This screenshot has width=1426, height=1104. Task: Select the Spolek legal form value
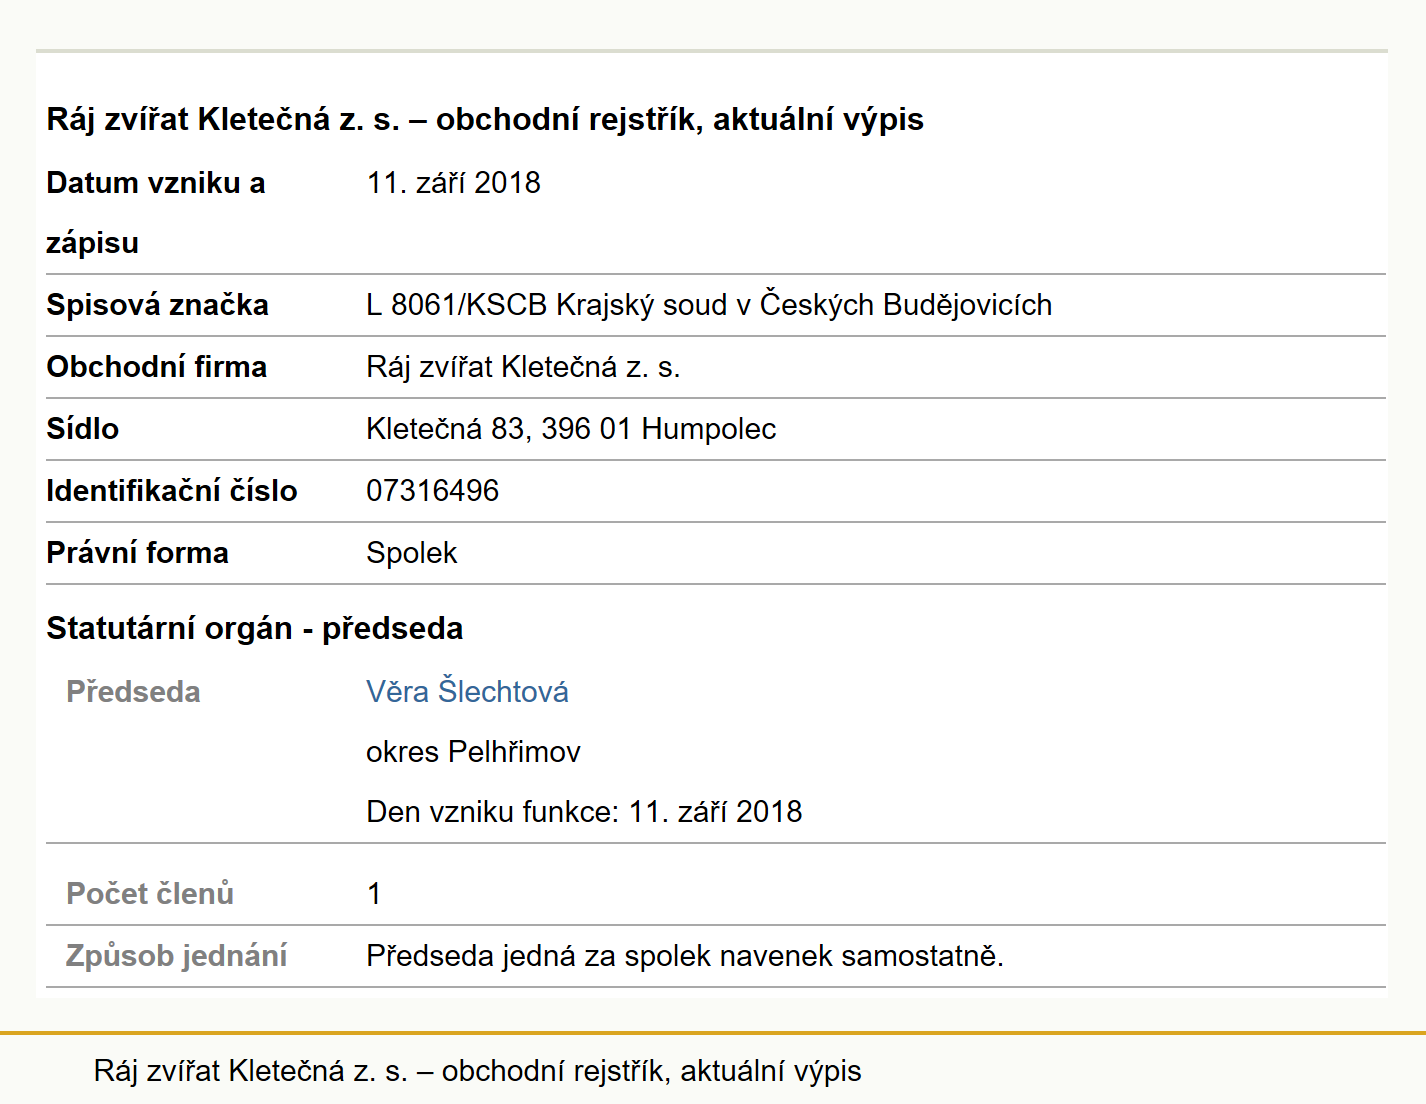pyautogui.click(x=411, y=553)
